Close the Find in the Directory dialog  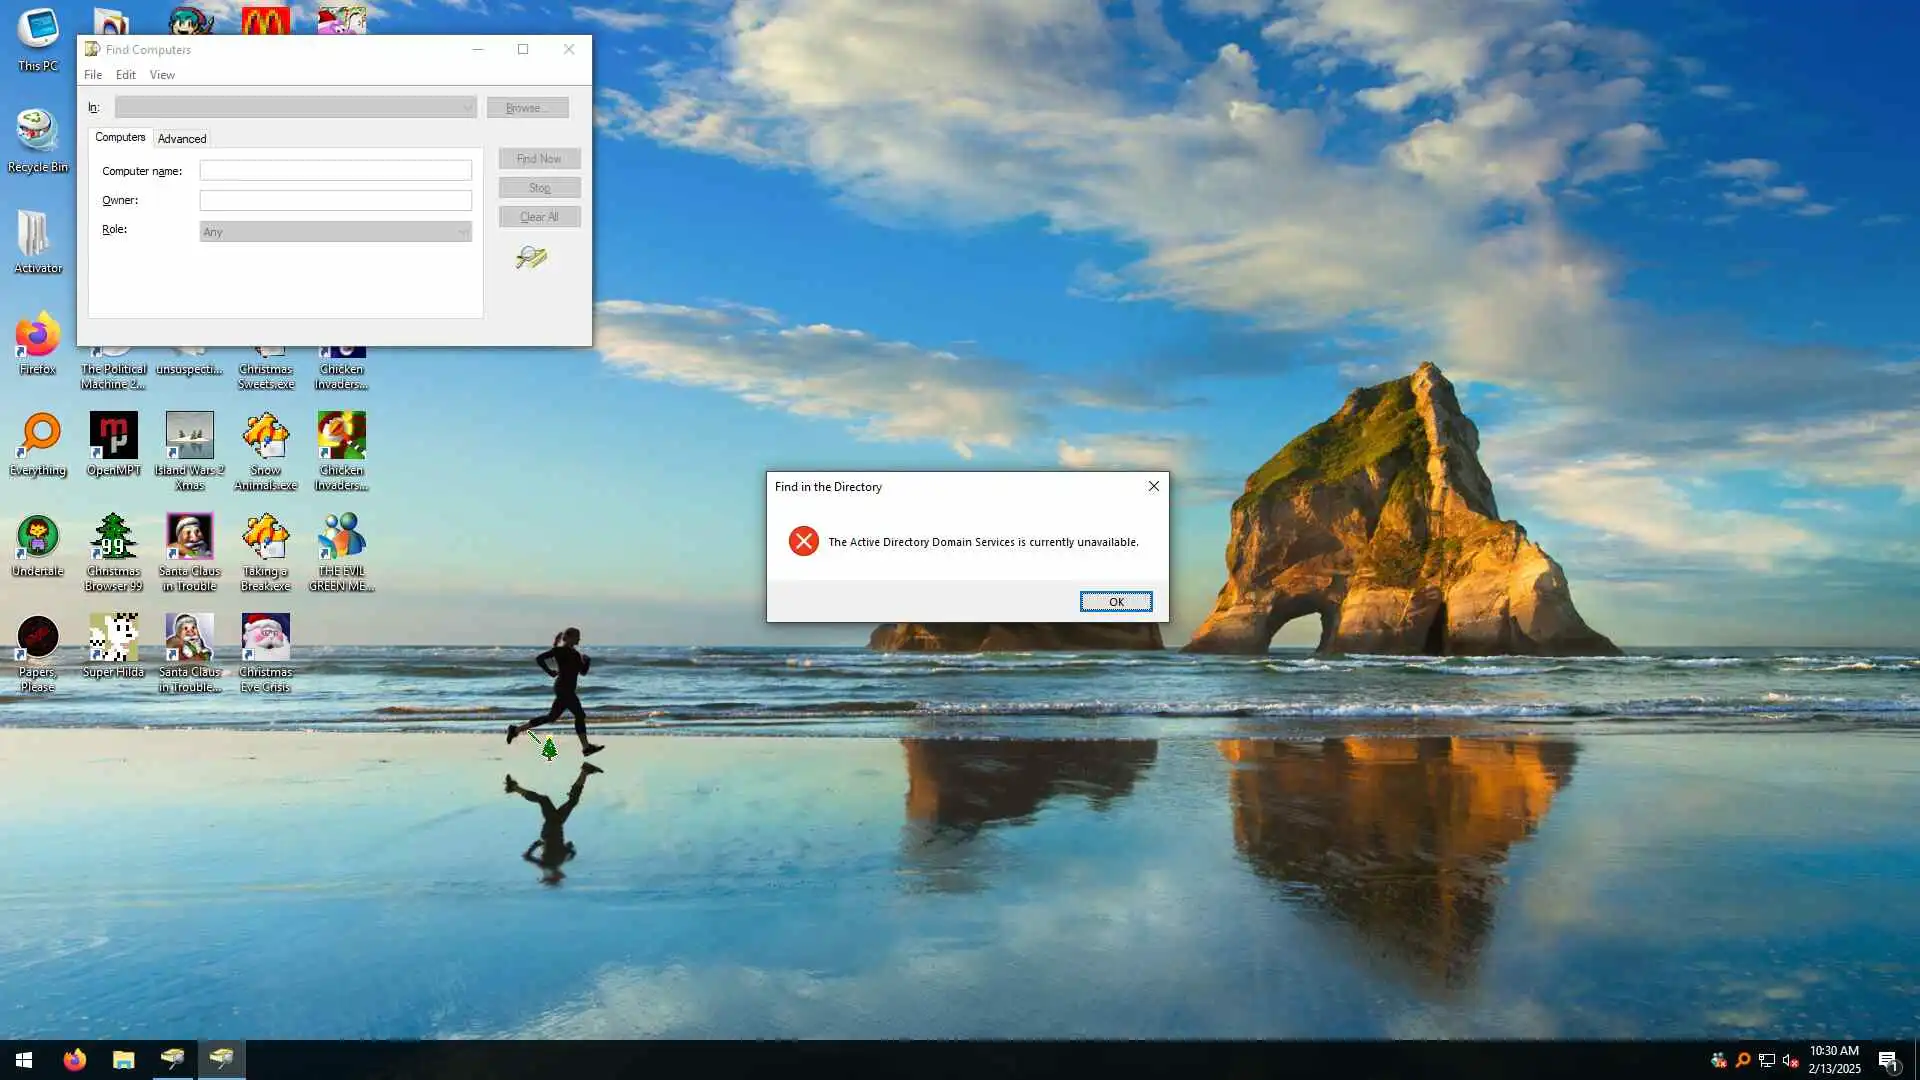pyautogui.click(x=1153, y=486)
